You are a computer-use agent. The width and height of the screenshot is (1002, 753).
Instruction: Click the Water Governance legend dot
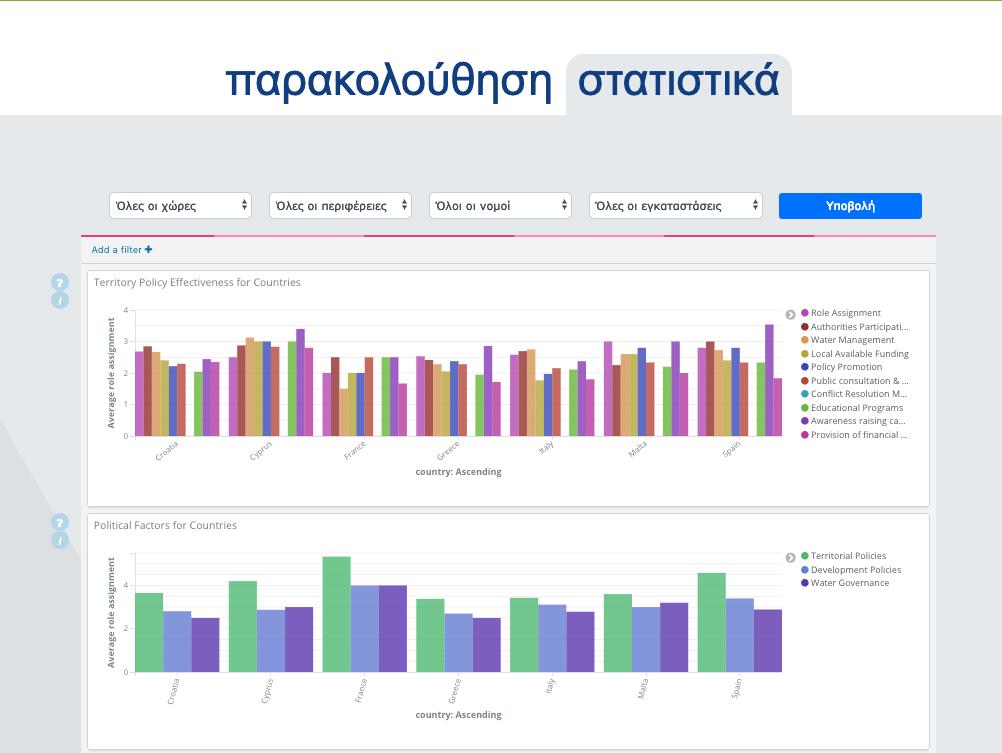[x=805, y=583]
